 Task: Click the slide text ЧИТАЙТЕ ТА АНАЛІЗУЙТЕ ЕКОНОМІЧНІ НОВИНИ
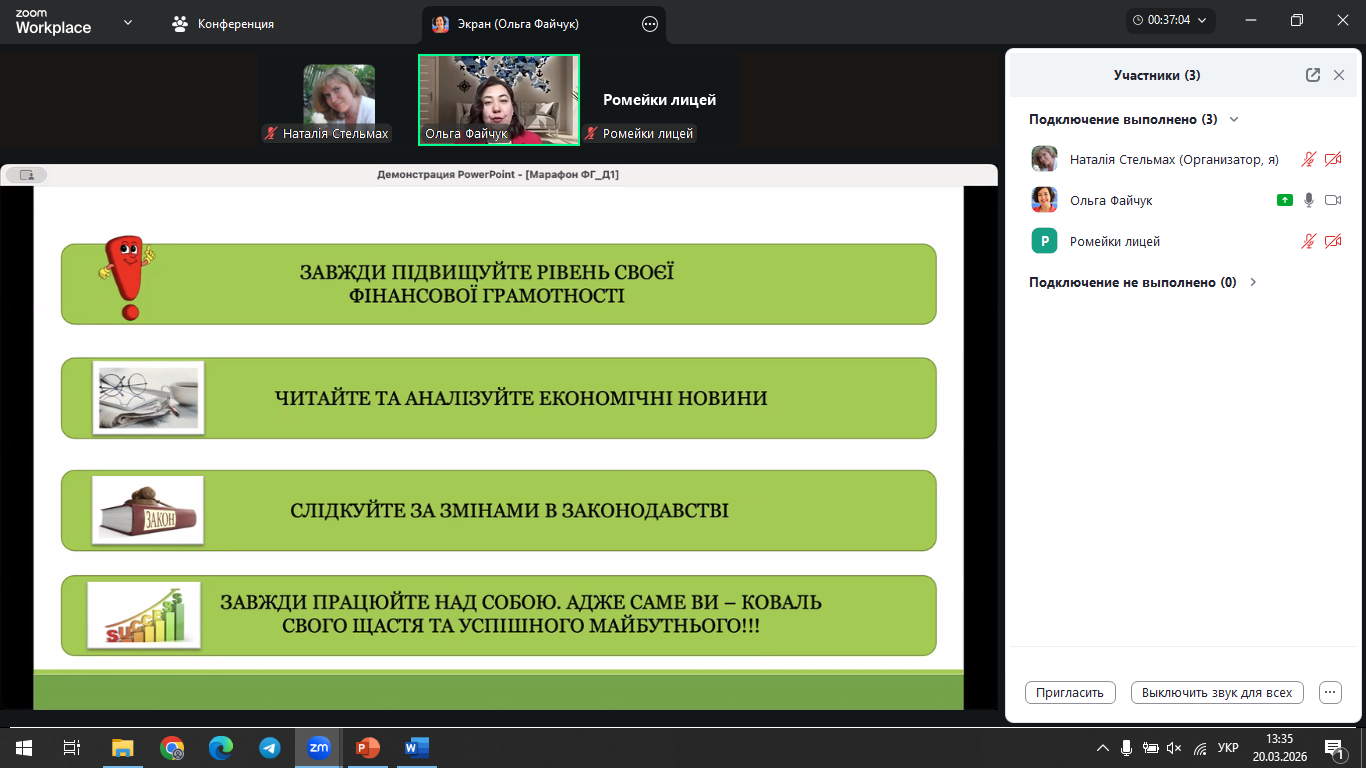(x=521, y=398)
